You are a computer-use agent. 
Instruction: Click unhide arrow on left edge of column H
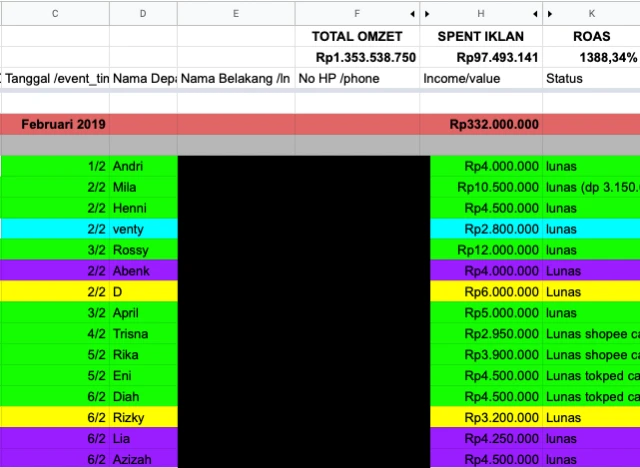click(x=428, y=13)
